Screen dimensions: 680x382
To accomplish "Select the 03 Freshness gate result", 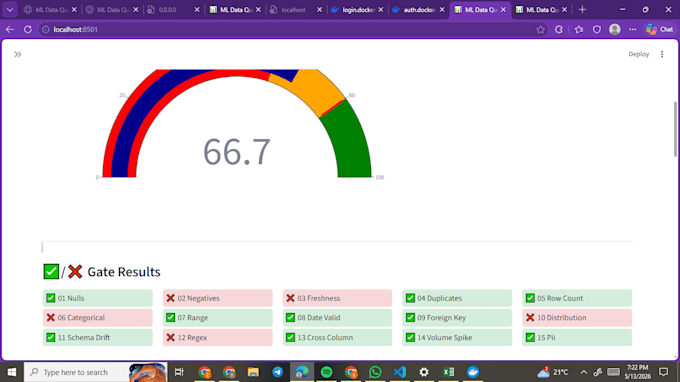I will click(x=337, y=298).
